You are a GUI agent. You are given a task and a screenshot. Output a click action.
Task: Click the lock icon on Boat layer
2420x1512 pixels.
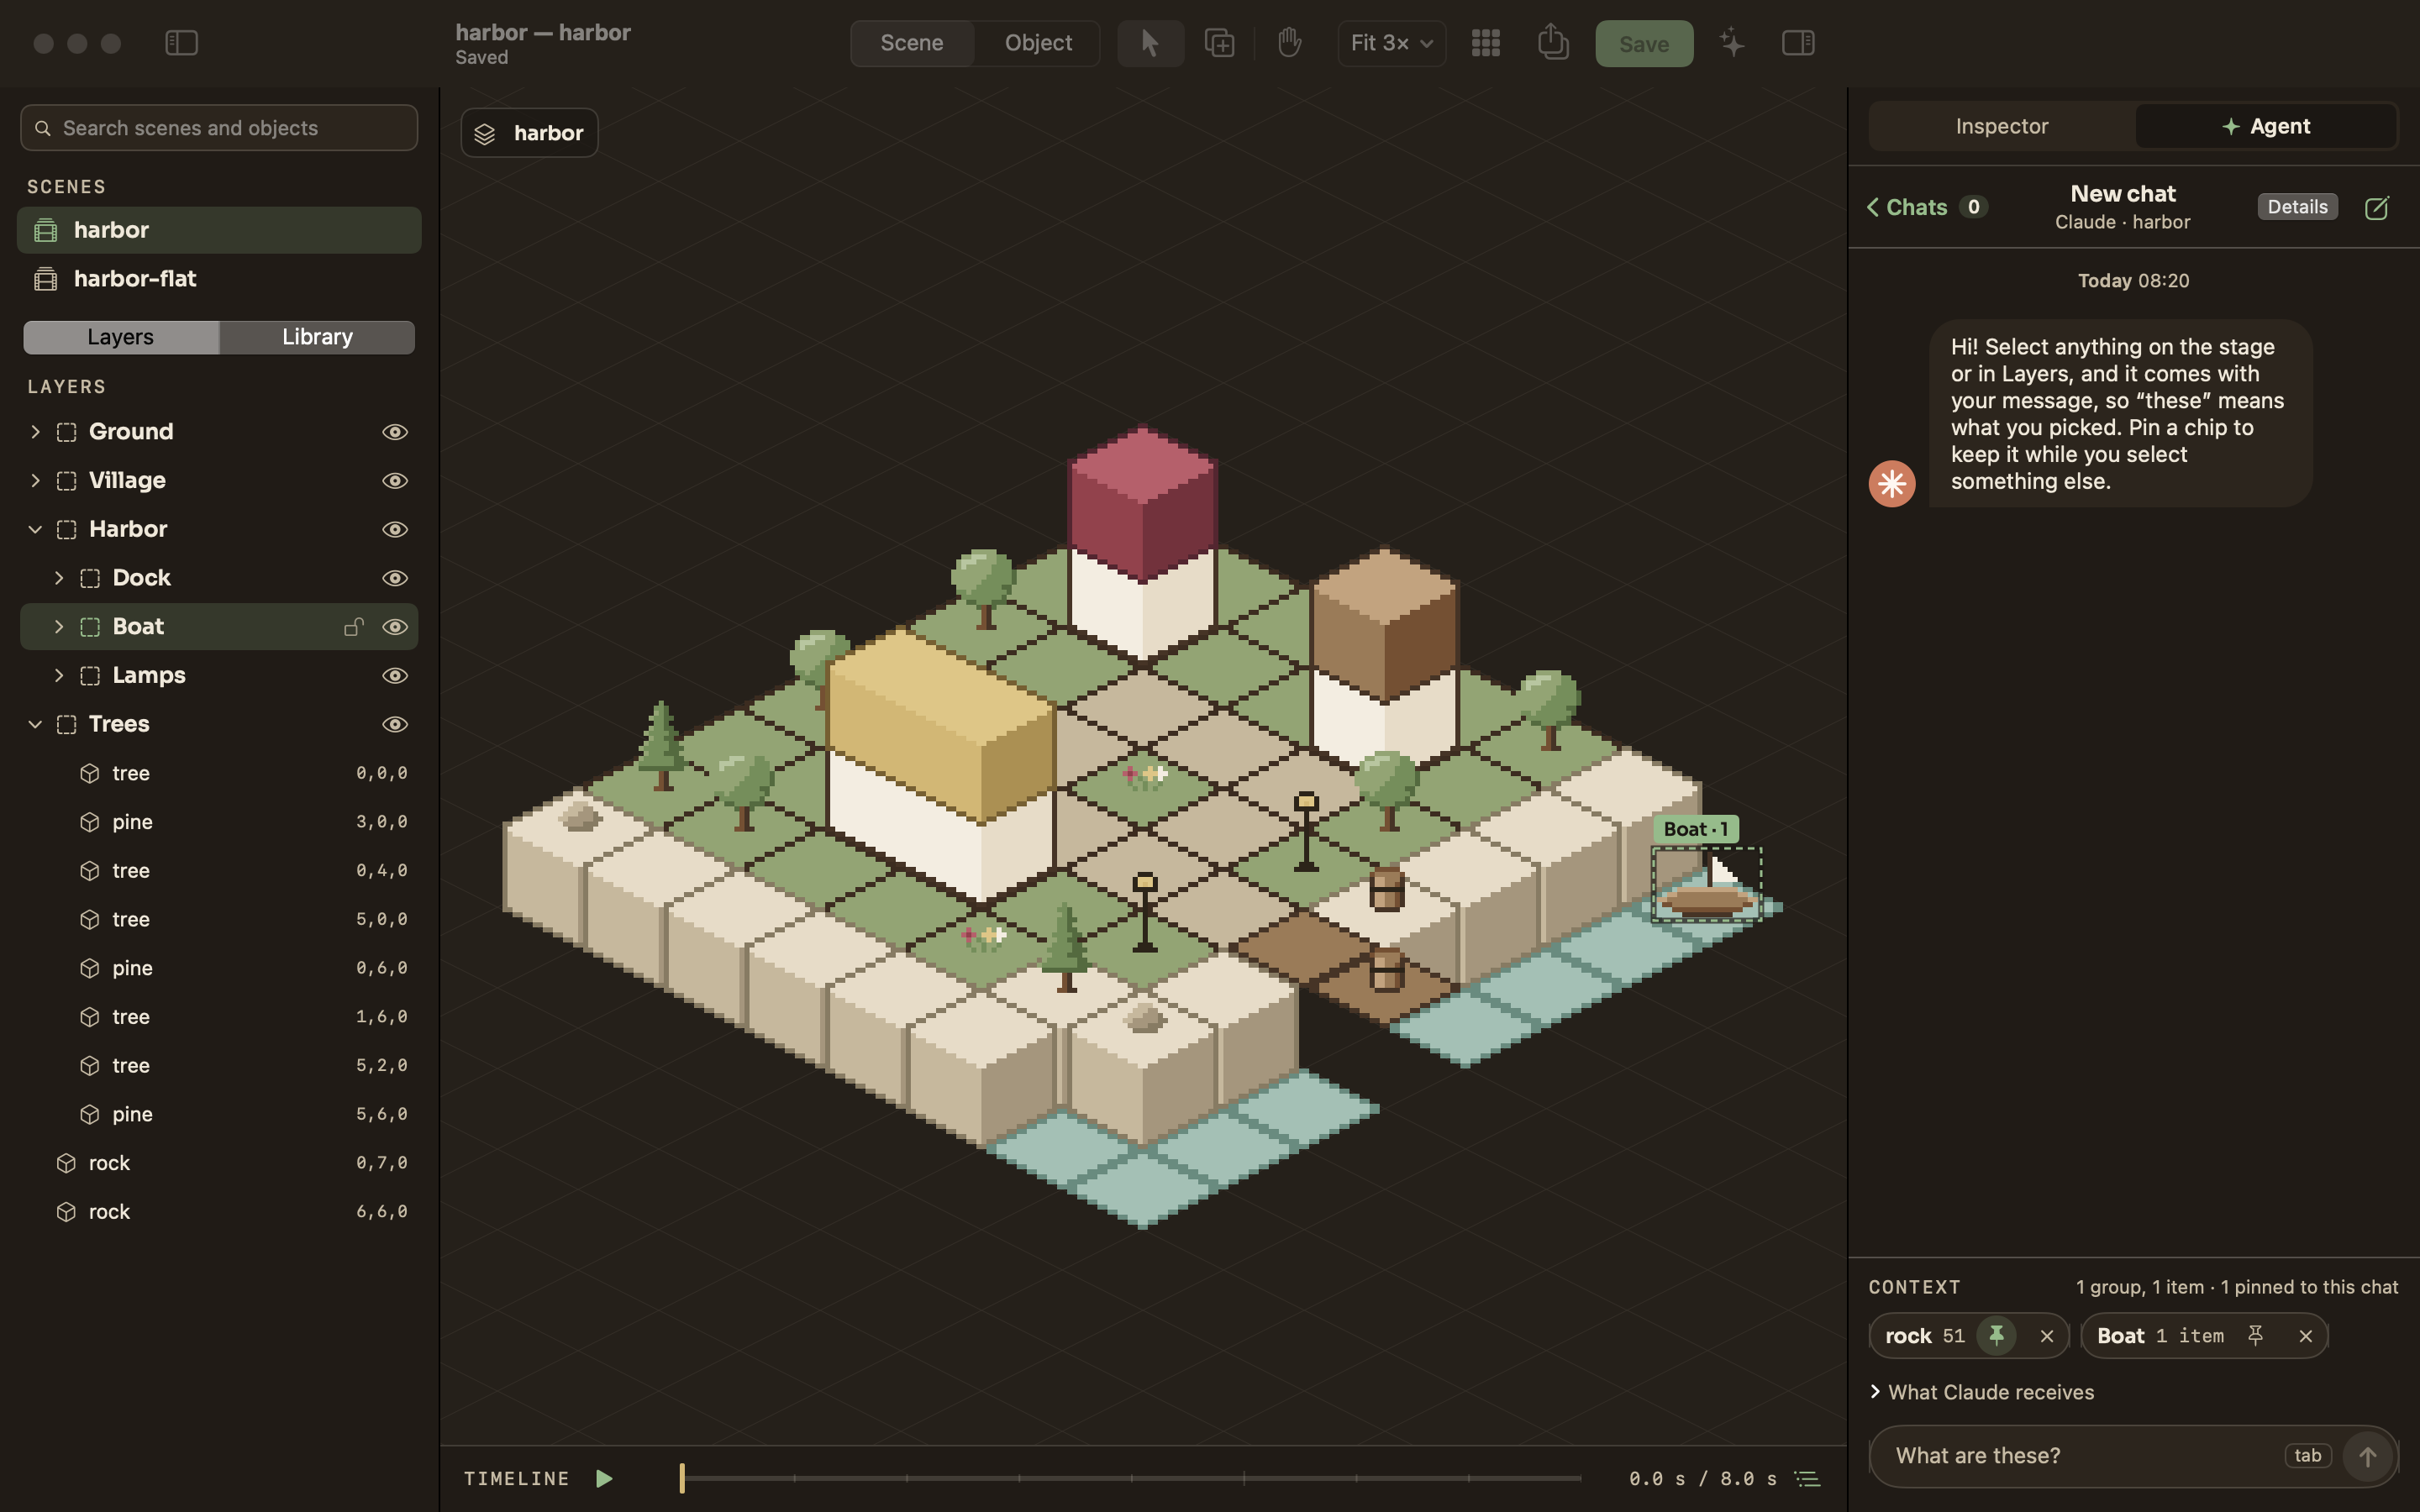(x=353, y=627)
